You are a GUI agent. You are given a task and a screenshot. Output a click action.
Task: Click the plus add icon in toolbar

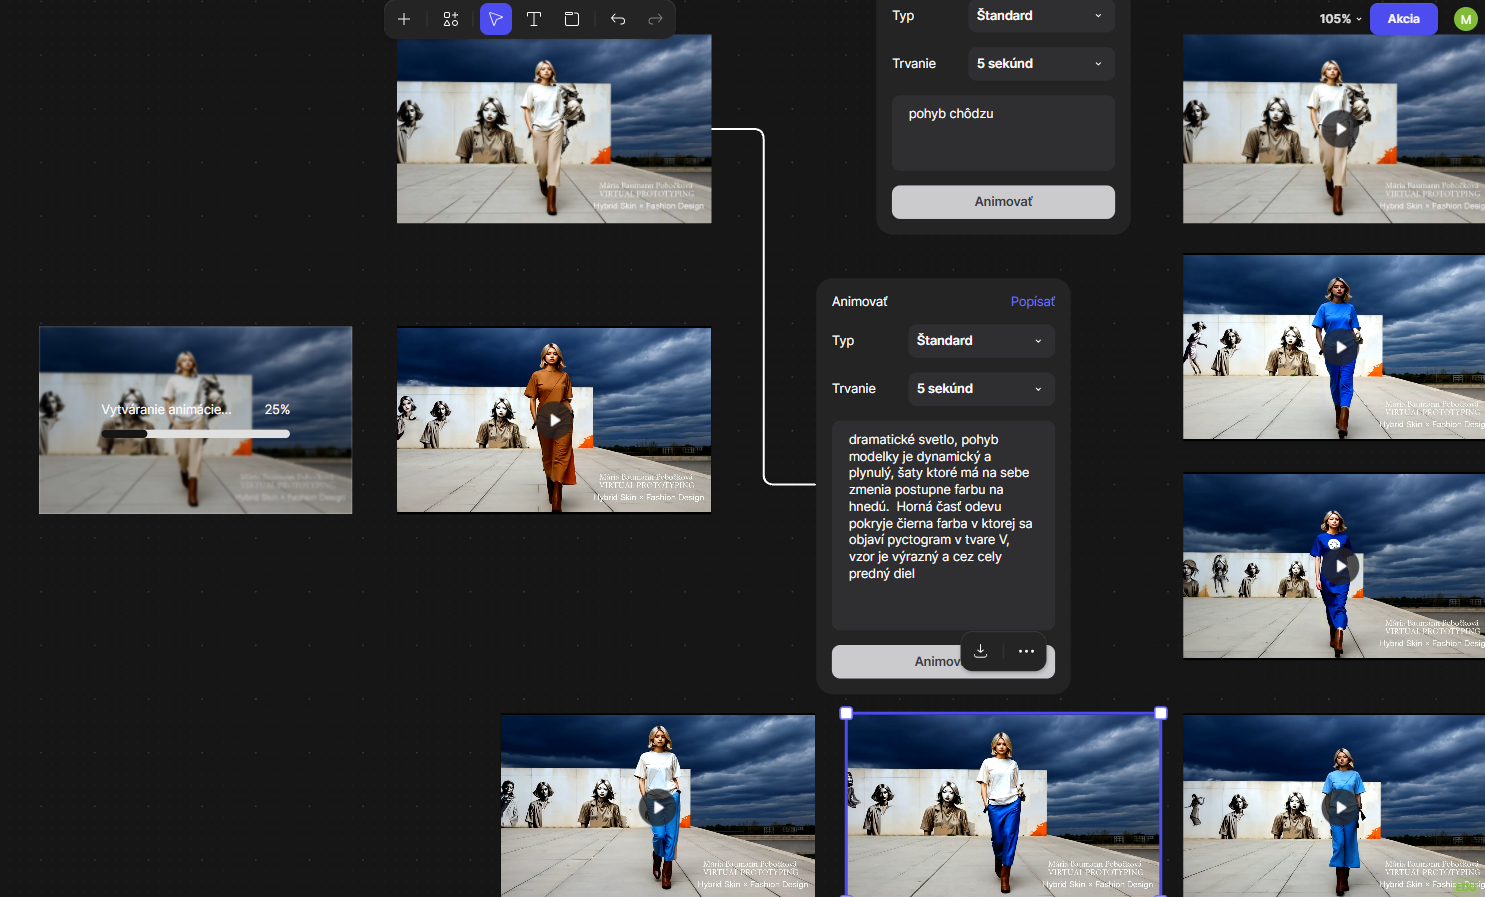[x=404, y=19]
